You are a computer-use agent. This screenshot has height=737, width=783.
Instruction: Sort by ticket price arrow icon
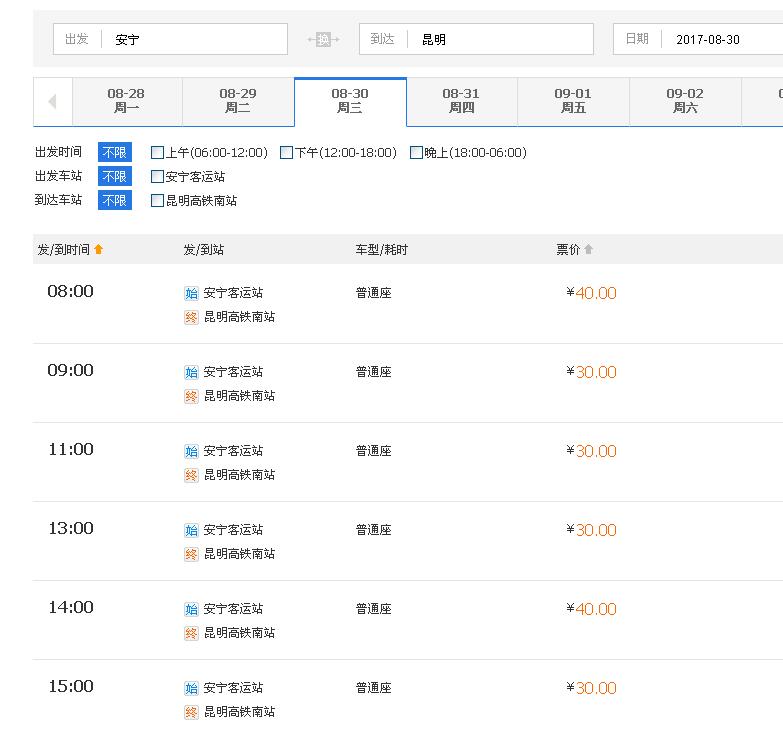(588, 249)
